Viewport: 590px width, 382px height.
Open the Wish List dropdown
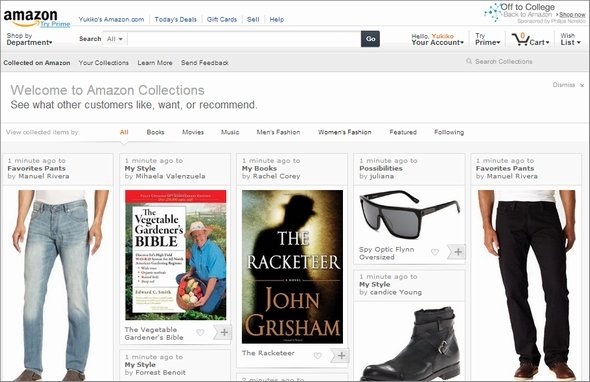point(570,39)
